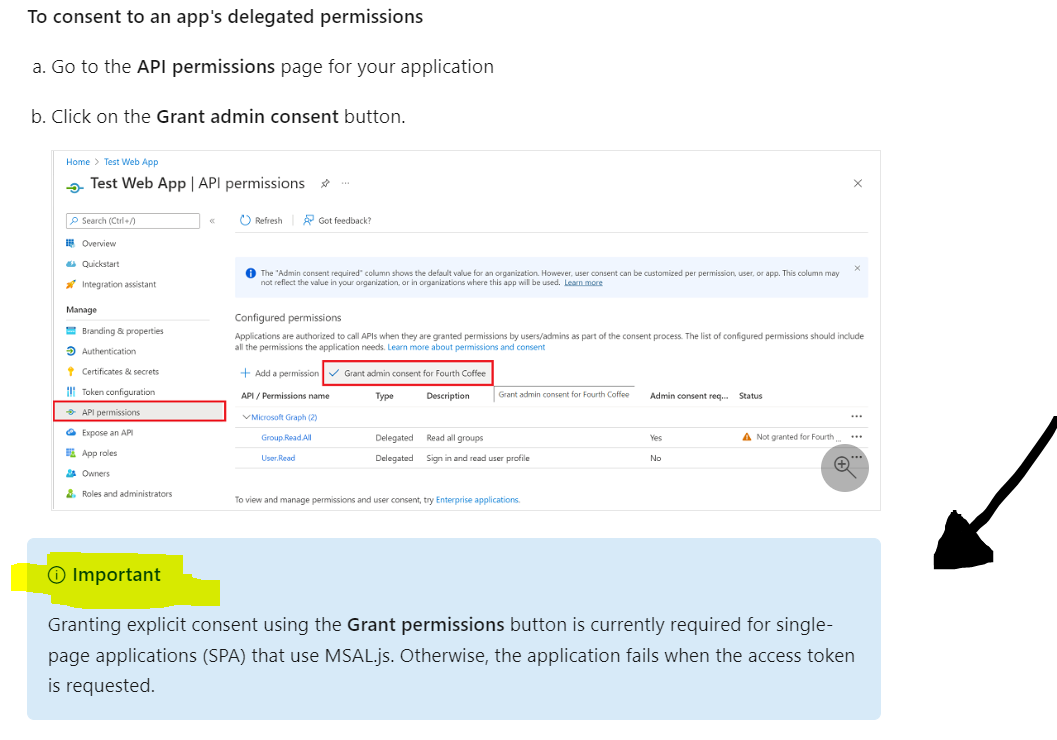The height and width of the screenshot is (740, 1057).
Task: Click in the Search (Ctrl+/) field
Action: tap(133, 221)
